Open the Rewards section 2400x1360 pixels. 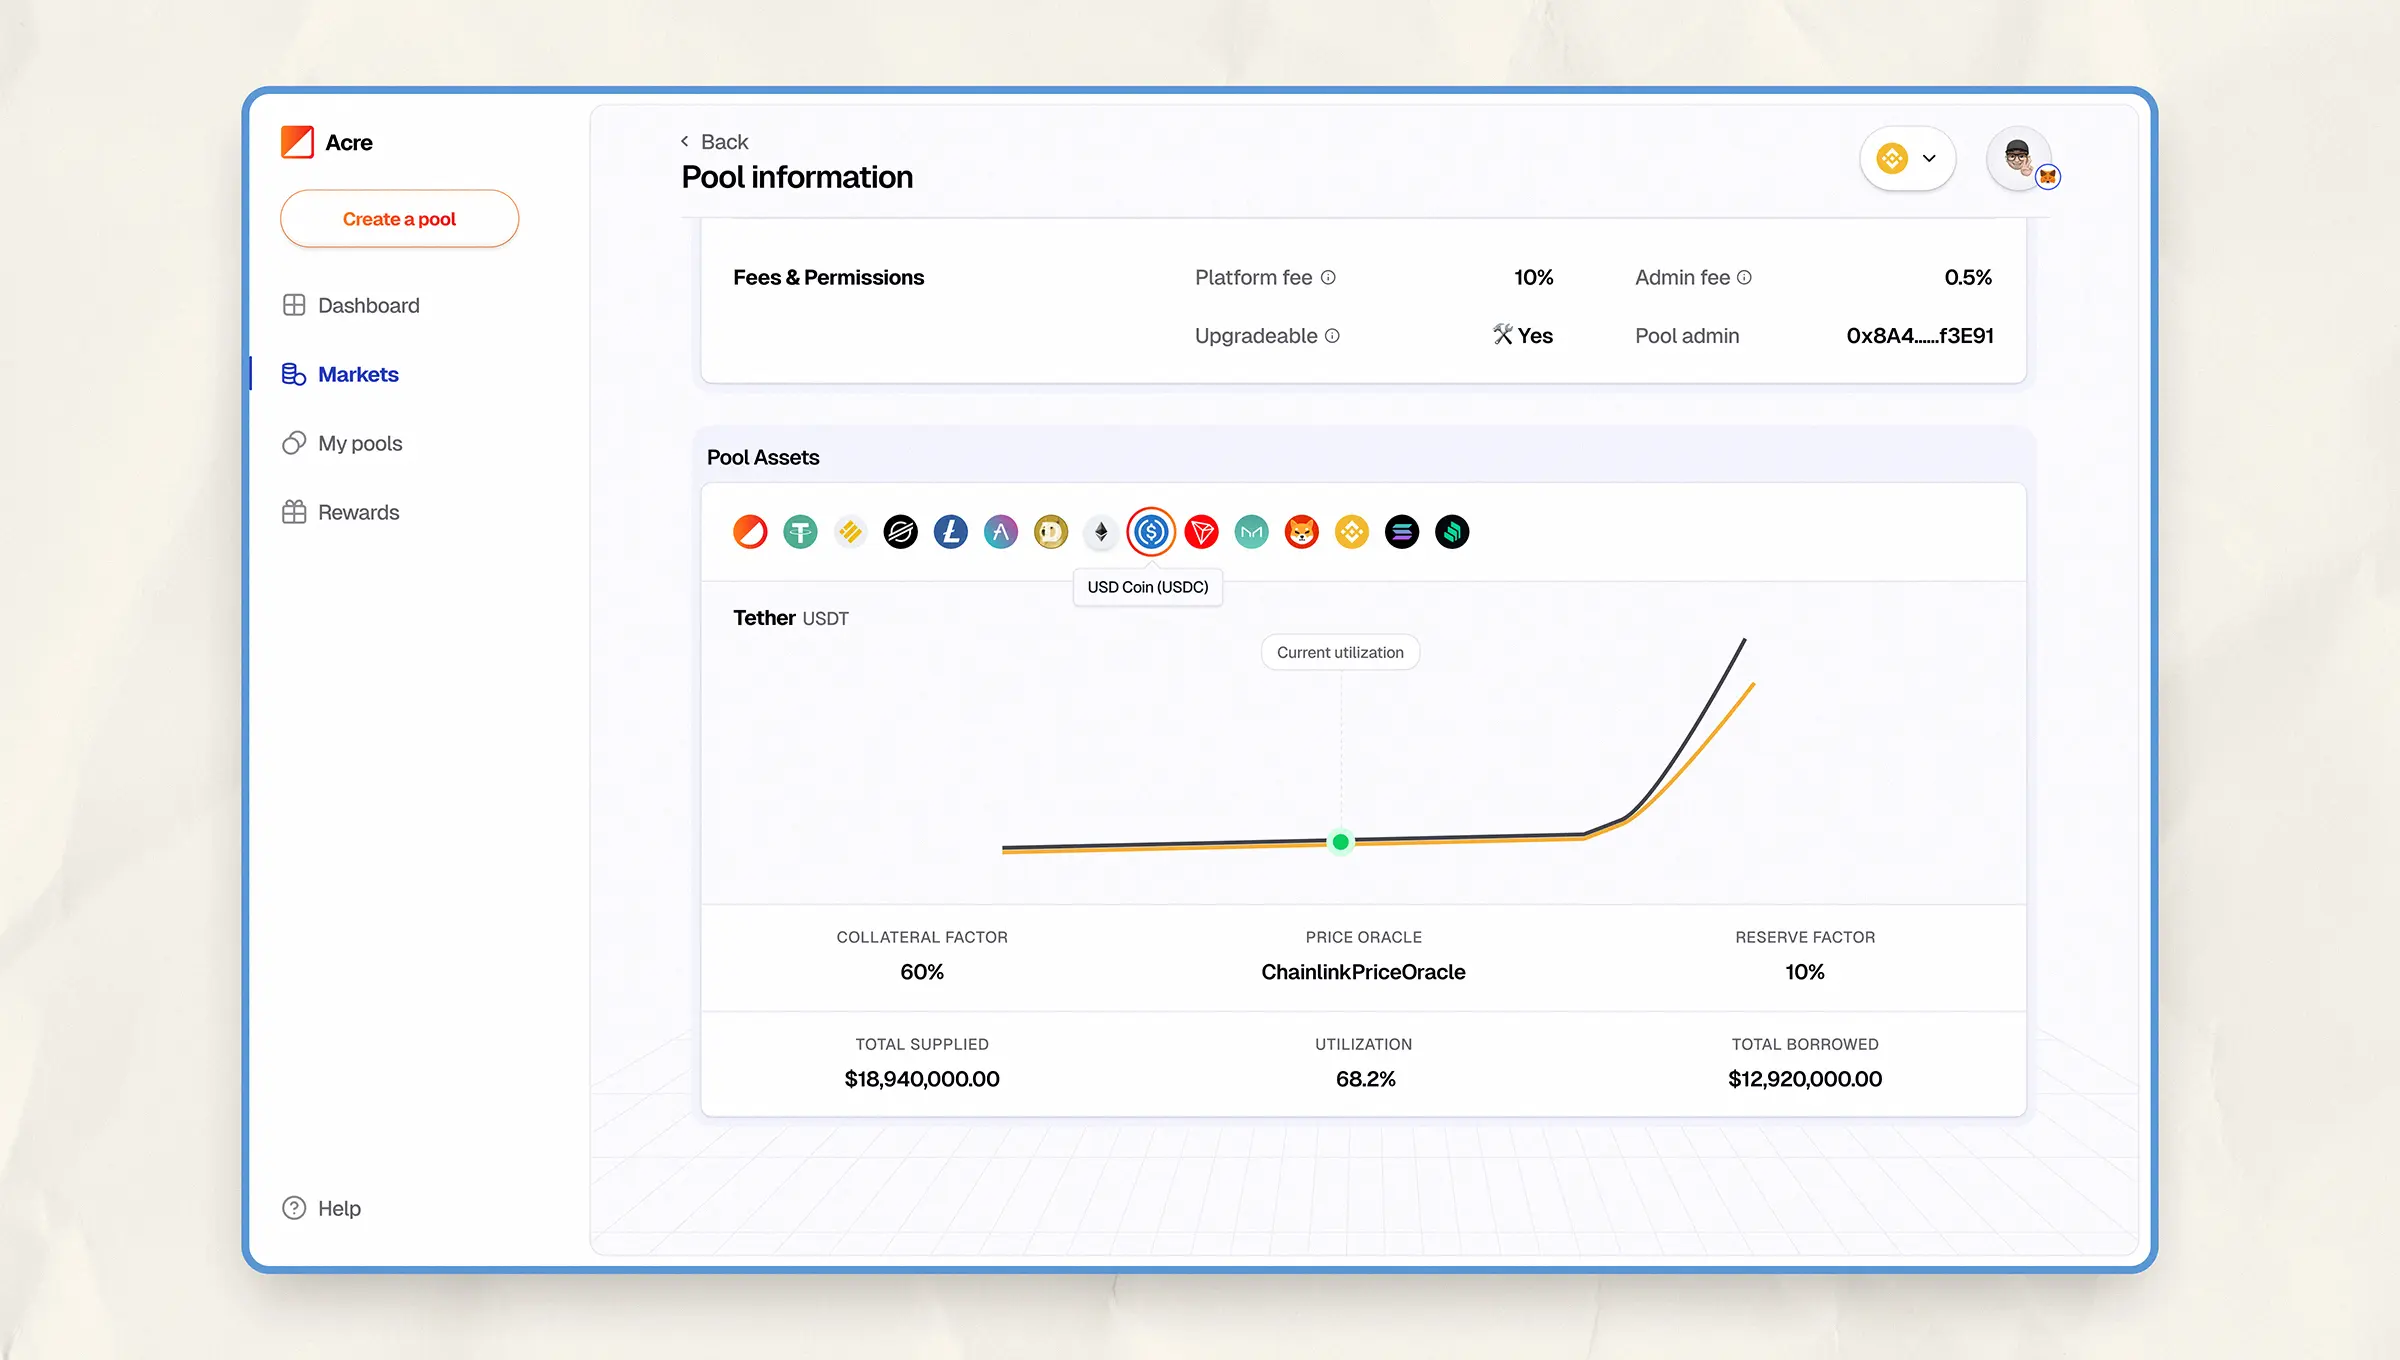pyautogui.click(x=358, y=512)
